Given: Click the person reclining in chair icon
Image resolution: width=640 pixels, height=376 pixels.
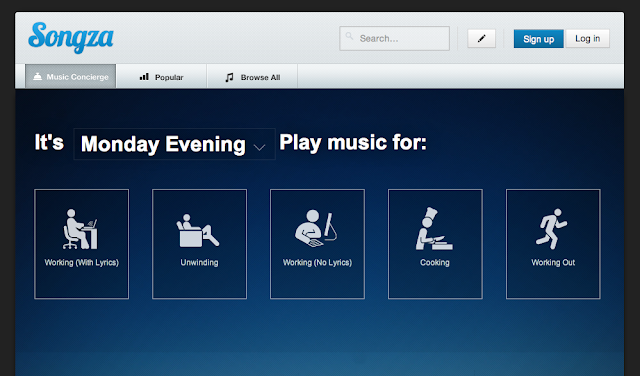Looking at the screenshot, I should (198, 230).
